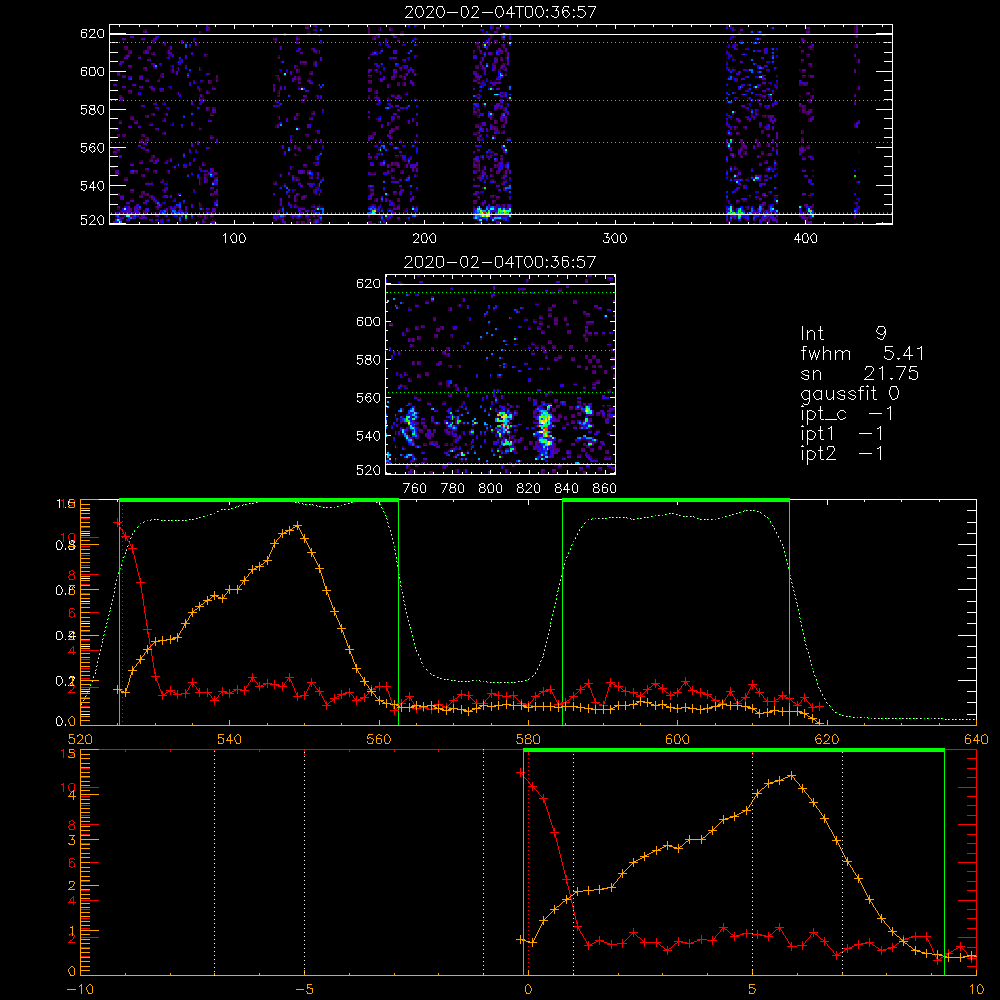Click x-axis label '820' of middle image

coord(529,489)
